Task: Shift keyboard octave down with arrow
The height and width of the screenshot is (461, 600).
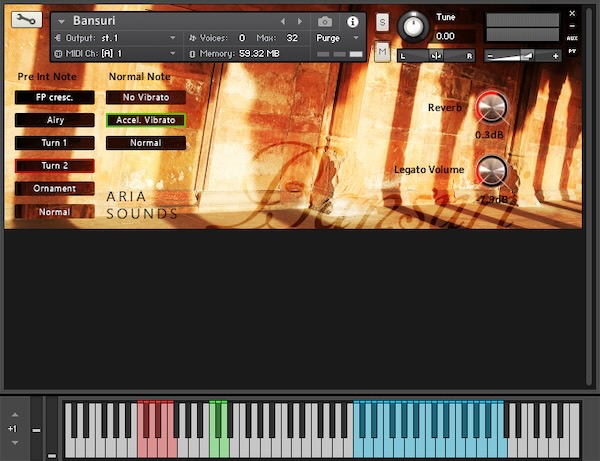Action: tap(15, 443)
